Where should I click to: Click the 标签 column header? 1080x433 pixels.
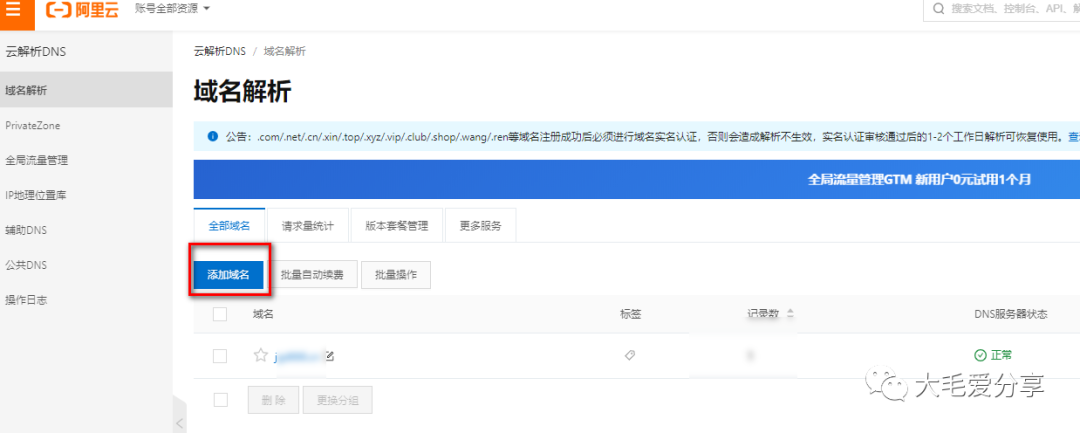(631, 314)
